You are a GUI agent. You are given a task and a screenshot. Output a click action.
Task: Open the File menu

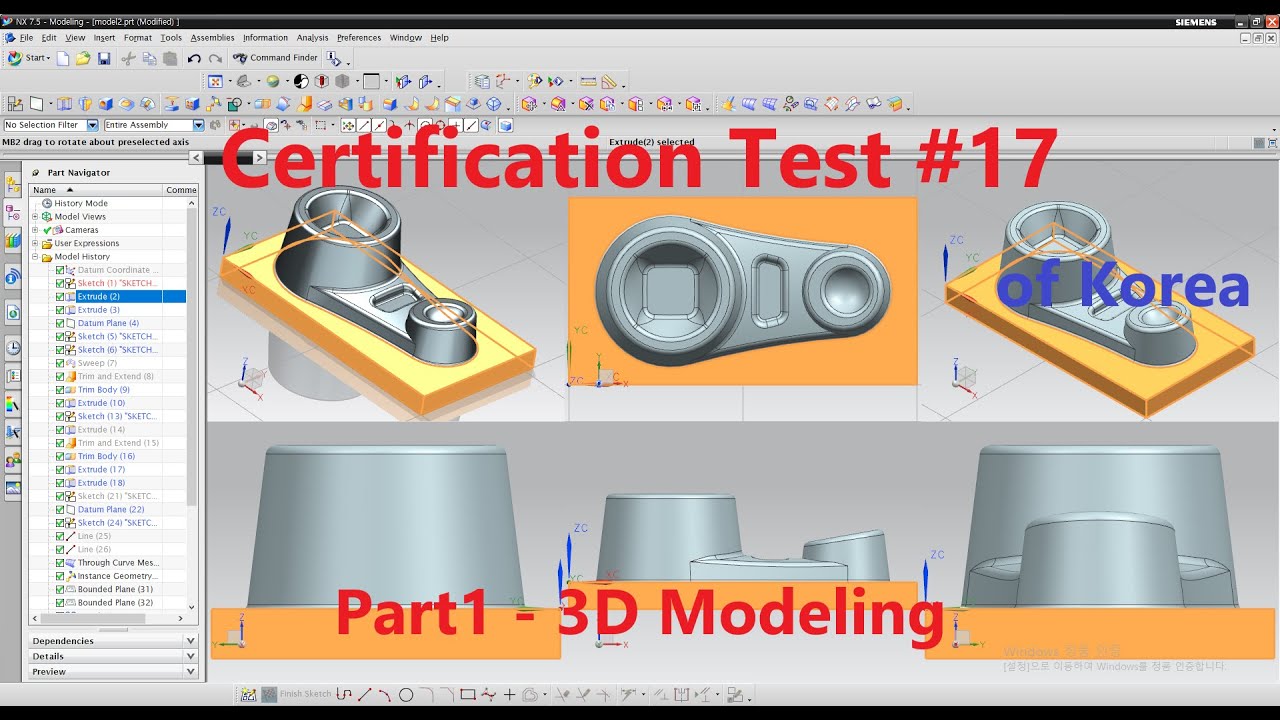(x=26, y=38)
